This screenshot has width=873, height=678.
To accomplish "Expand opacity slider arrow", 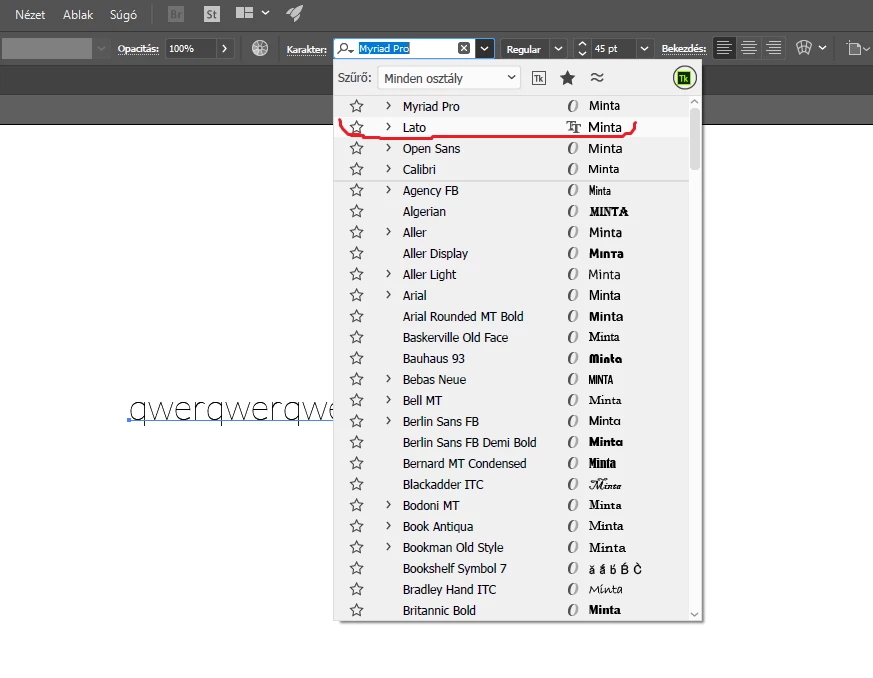I will click(224, 48).
